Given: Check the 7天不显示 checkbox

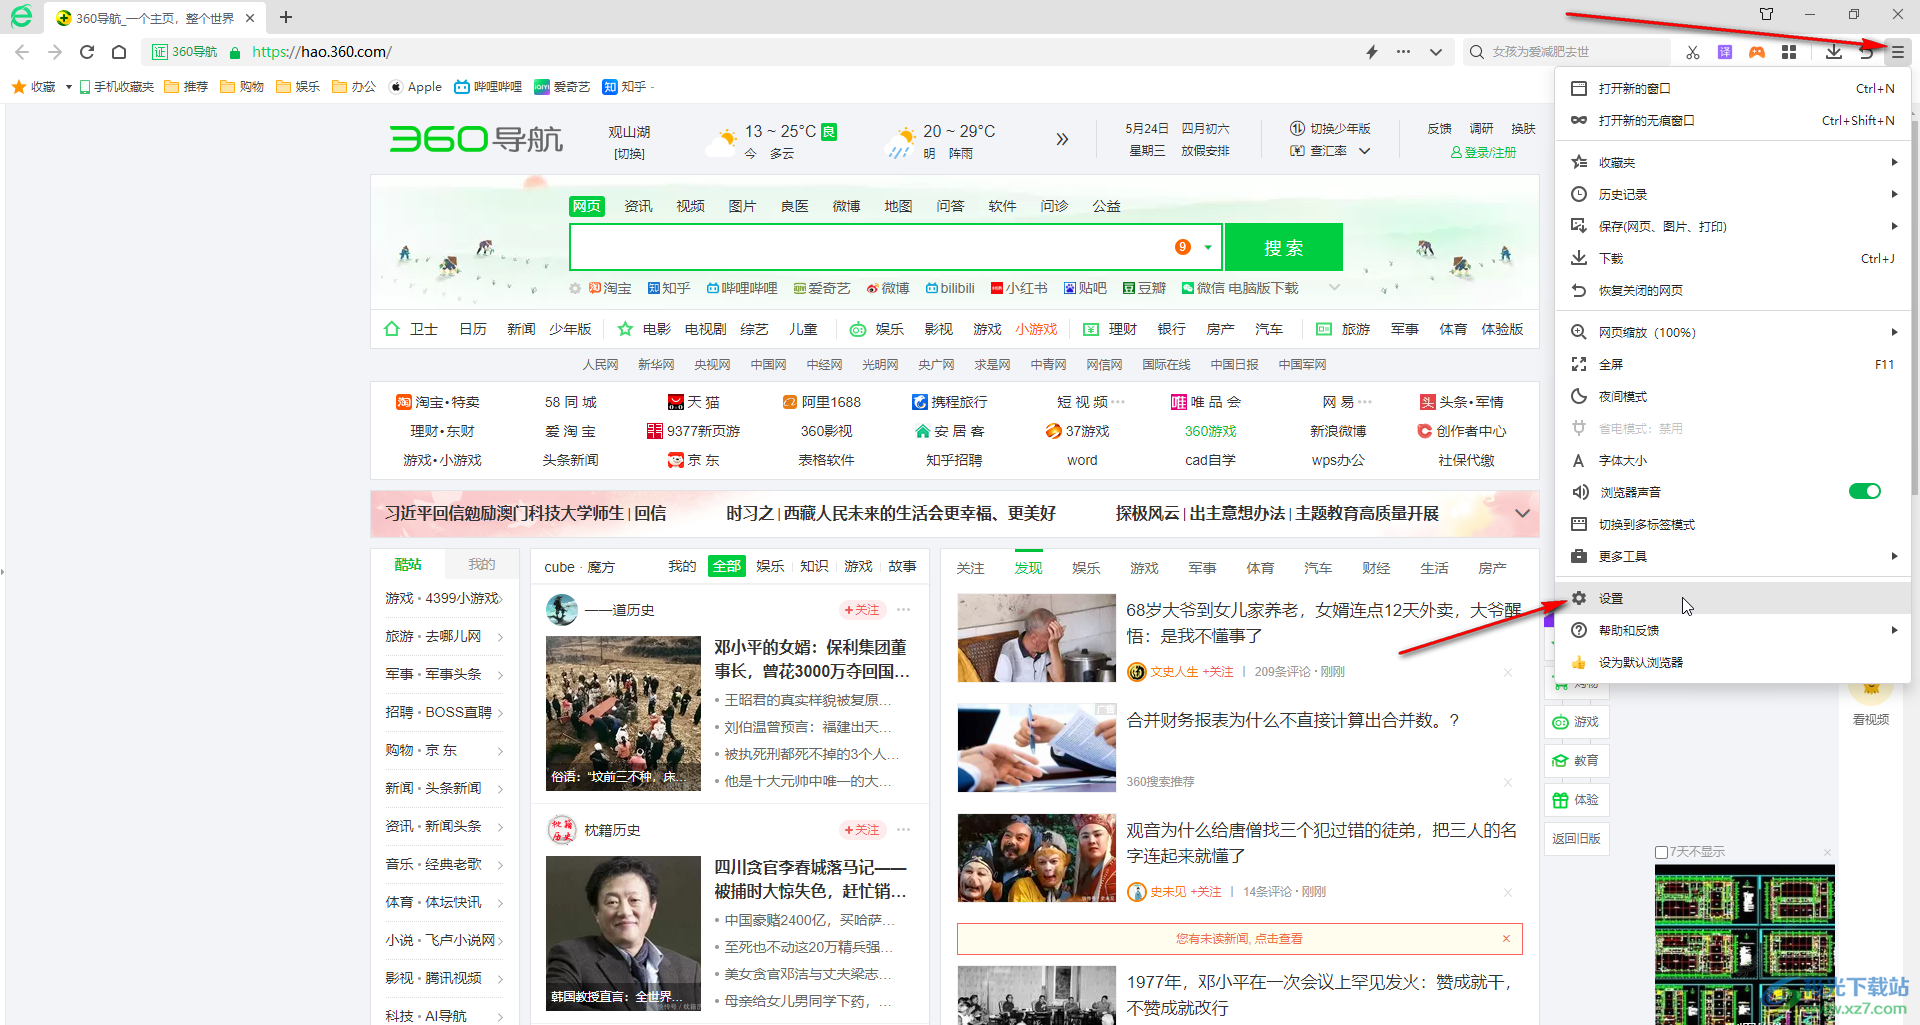Looking at the screenshot, I should [x=1661, y=852].
